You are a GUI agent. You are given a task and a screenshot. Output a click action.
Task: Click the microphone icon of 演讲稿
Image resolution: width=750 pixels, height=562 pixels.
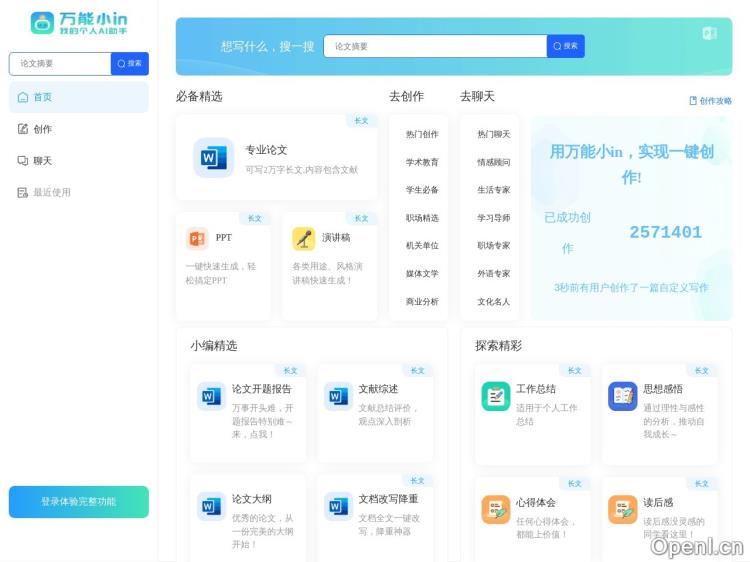click(304, 238)
